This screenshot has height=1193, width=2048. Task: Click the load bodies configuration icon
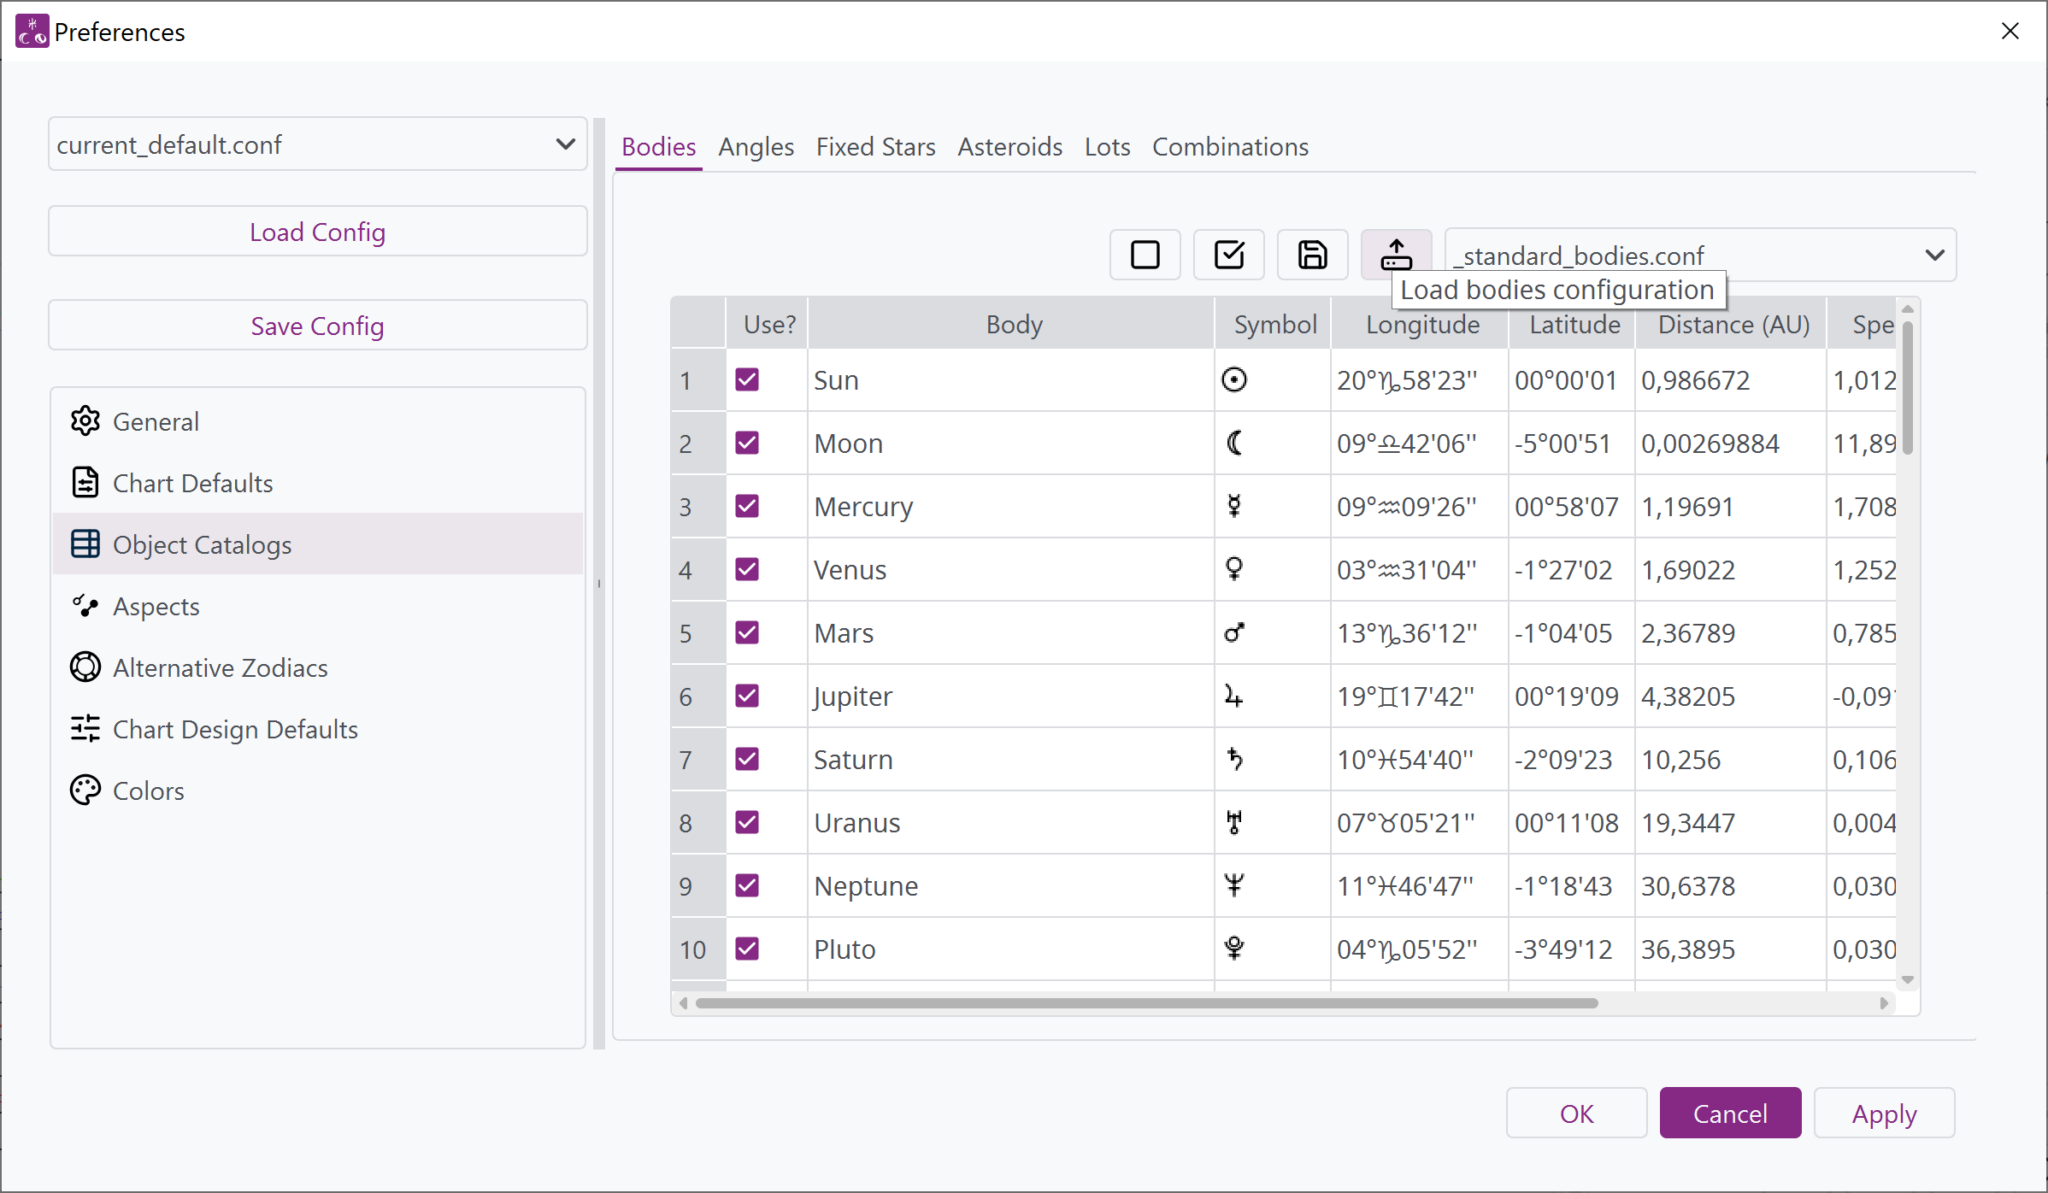pyautogui.click(x=1396, y=255)
